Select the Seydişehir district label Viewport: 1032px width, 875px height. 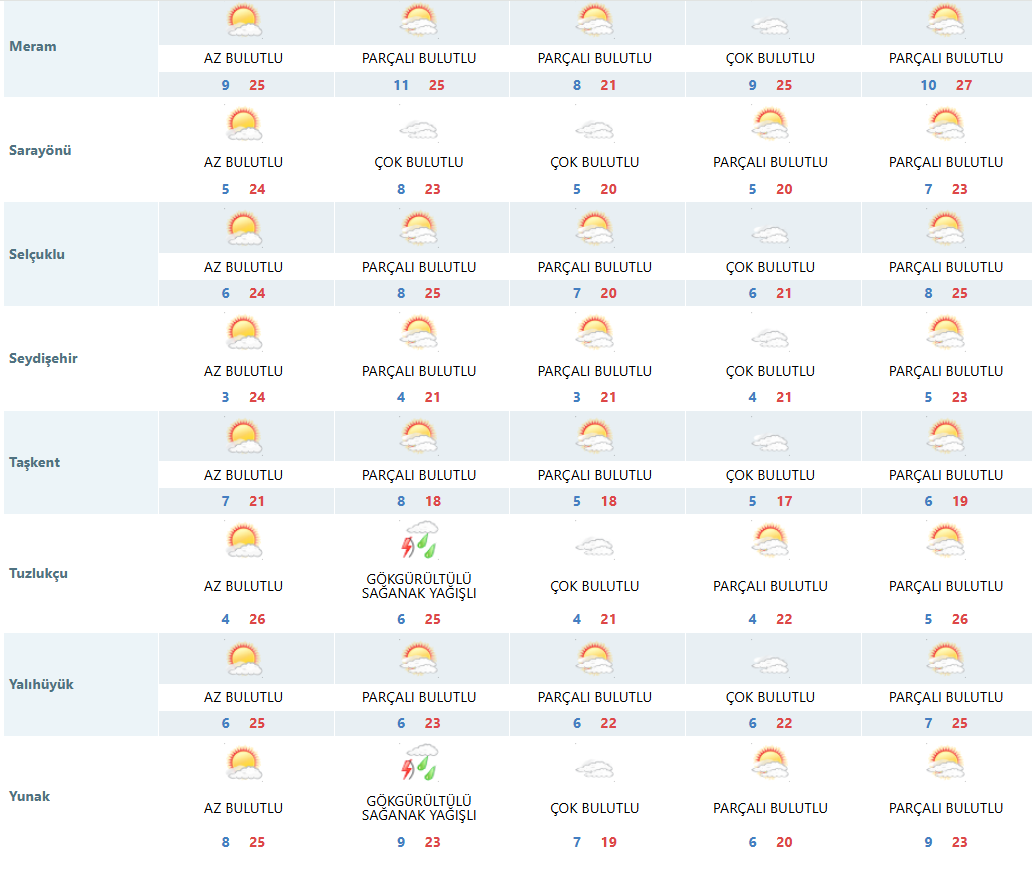coord(43,359)
